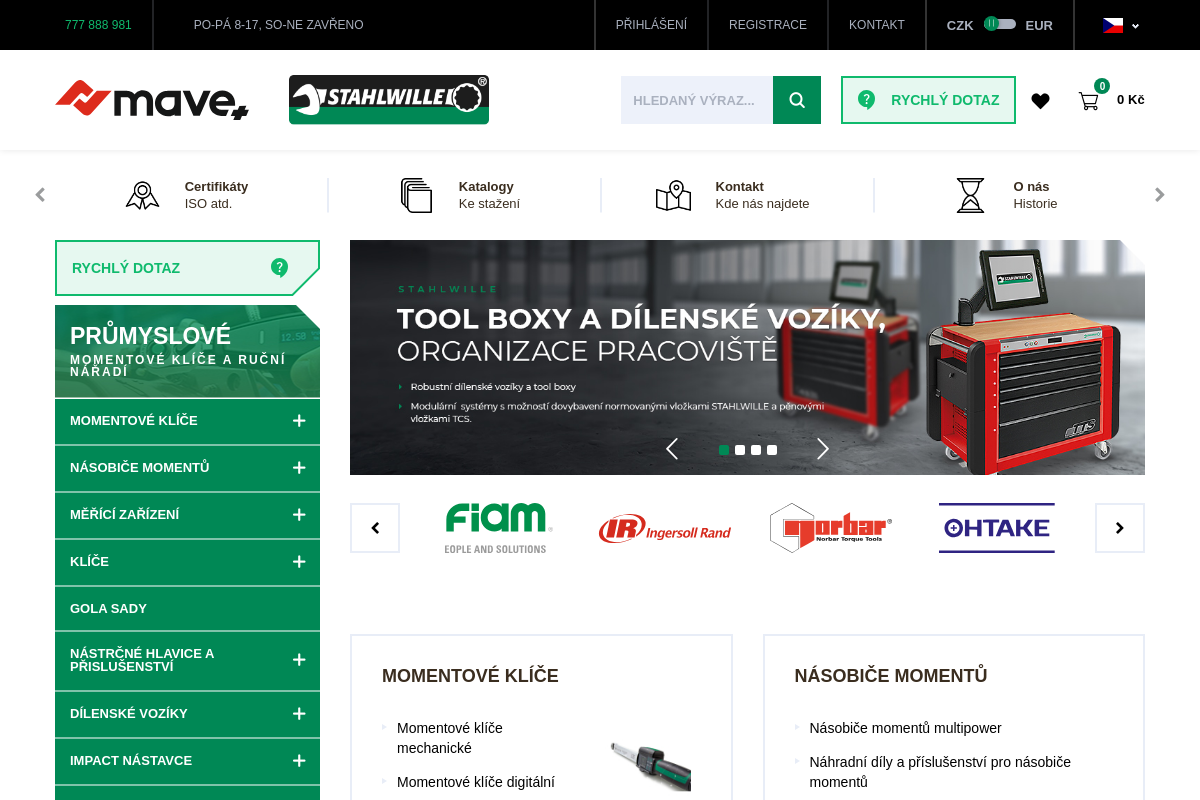Image resolution: width=1200 pixels, height=800 pixels.
Task: Click the Kontakt map icon
Action: [673, 195]
